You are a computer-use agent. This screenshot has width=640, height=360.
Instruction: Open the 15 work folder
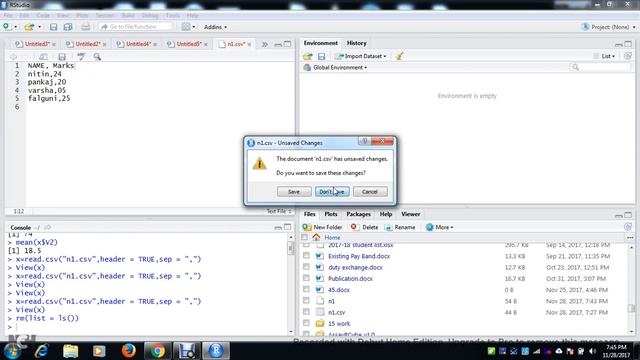pos(339,324)
